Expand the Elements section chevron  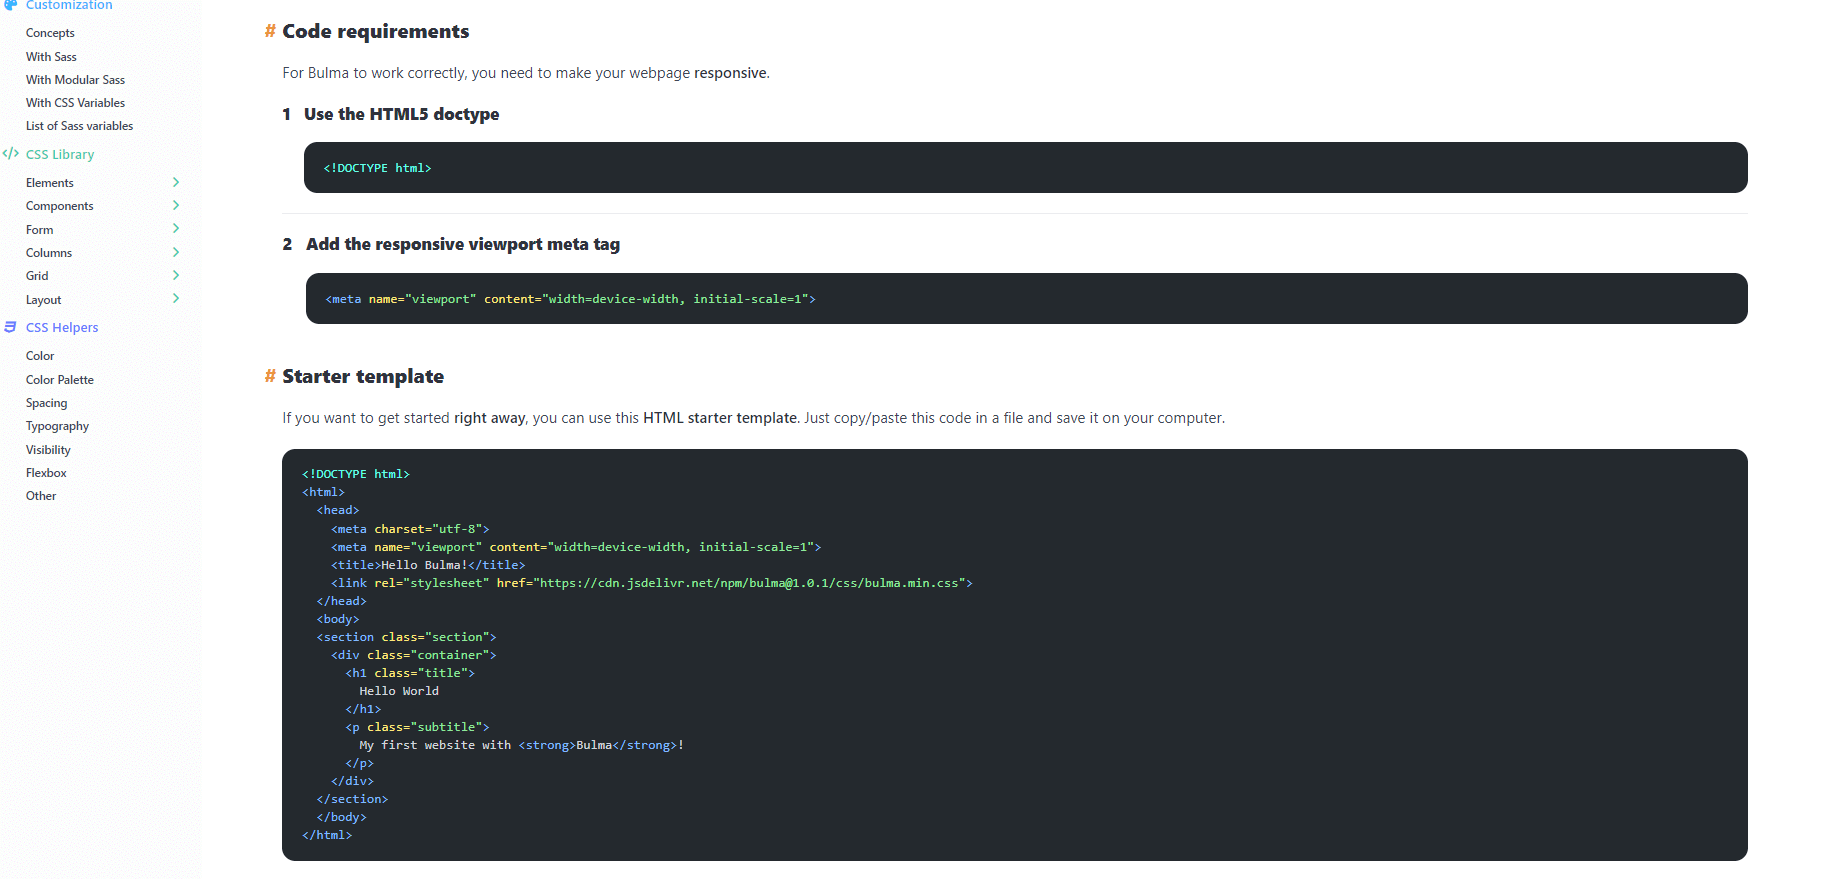[x=176, y=182]
